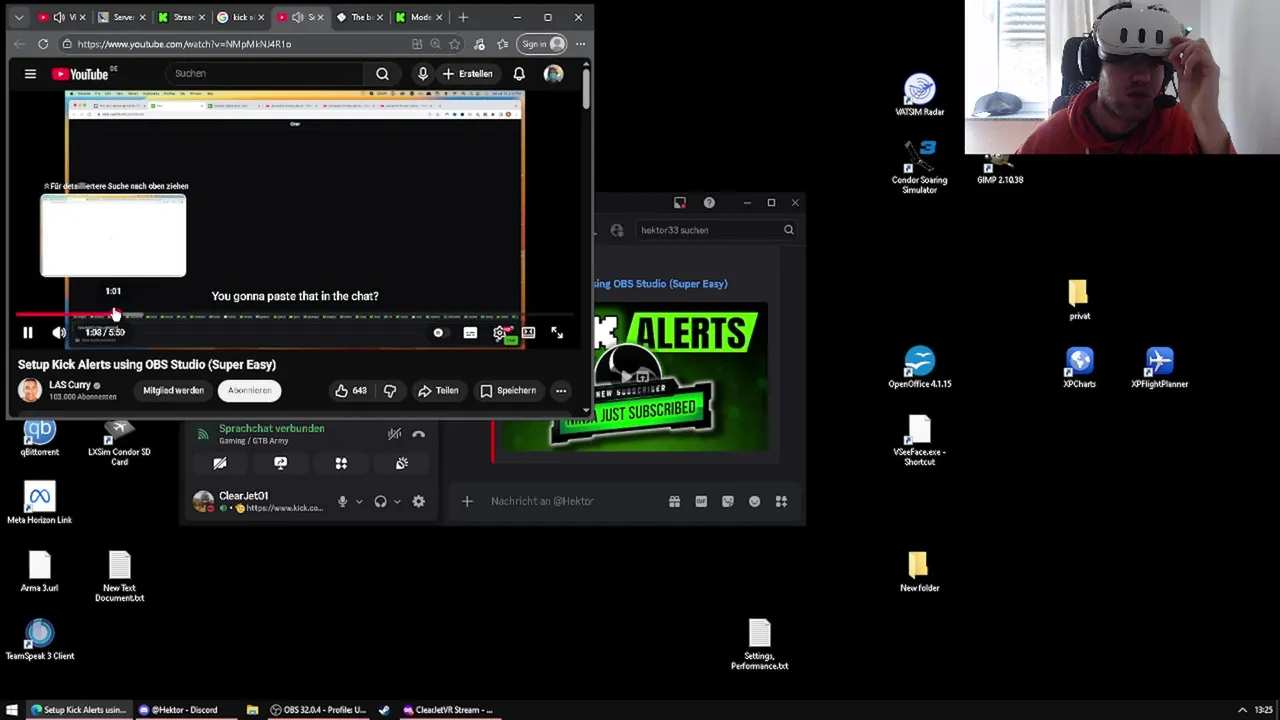The width and height of the screenshot is (1280, 720).
Task: Like the video with 643 likes
Action: (x=351, y=391)
